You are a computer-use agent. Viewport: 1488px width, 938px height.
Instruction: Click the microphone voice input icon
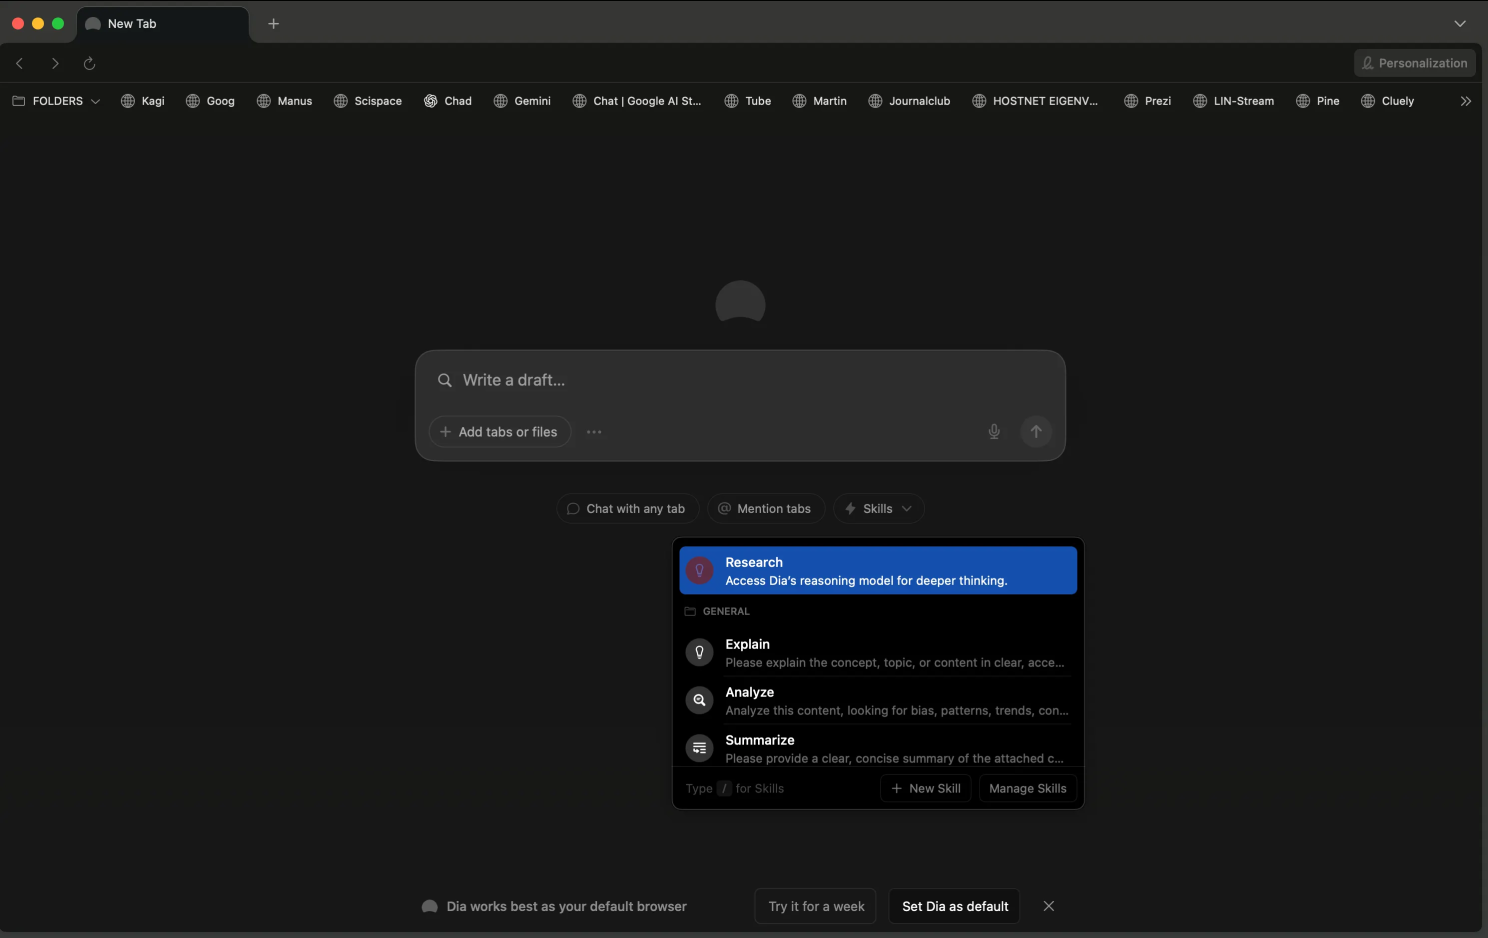coord(994,432)
